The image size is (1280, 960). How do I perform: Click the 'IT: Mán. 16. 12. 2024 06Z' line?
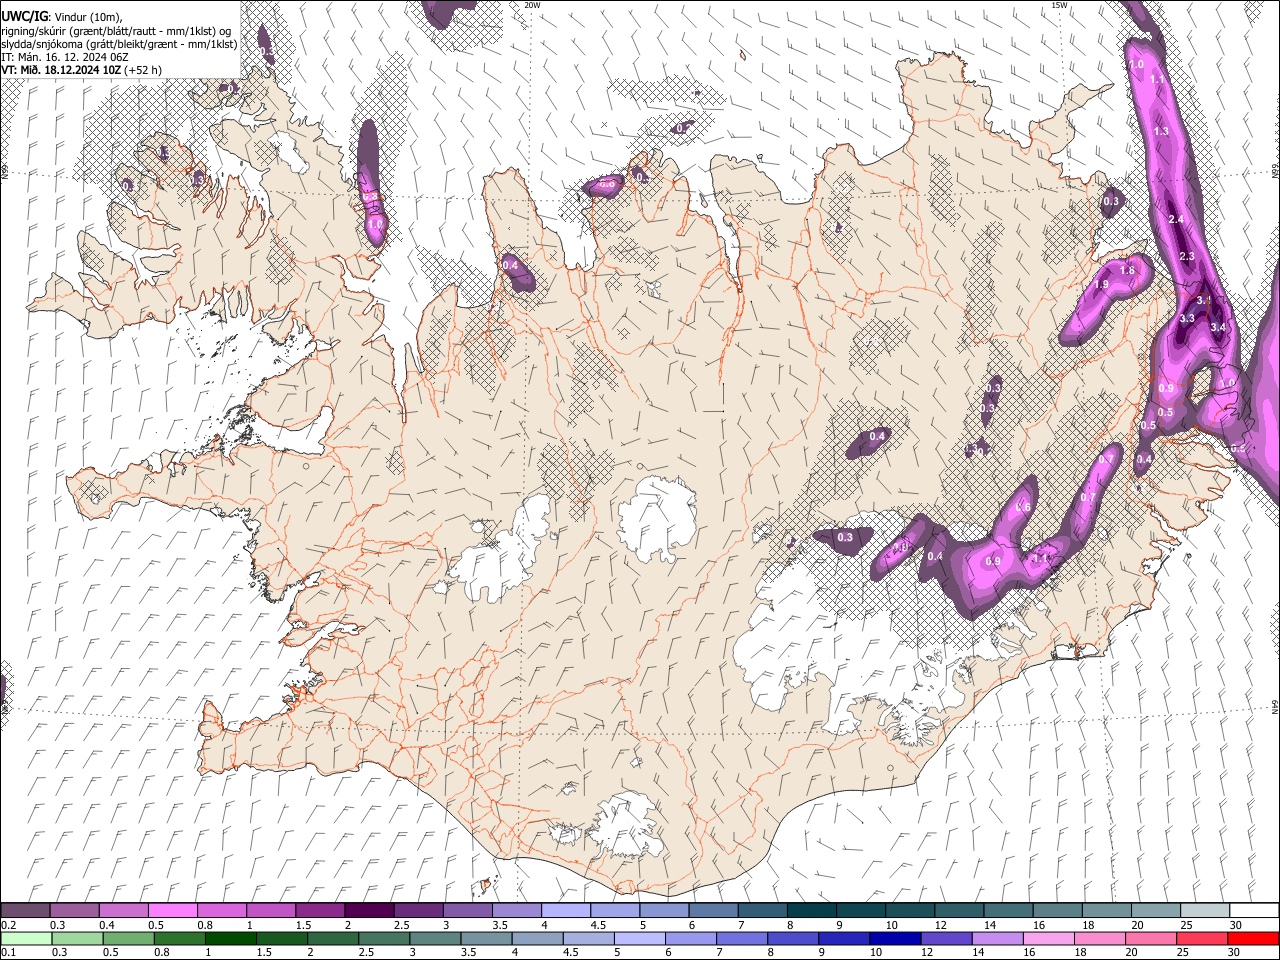click(x=64, y=57)
